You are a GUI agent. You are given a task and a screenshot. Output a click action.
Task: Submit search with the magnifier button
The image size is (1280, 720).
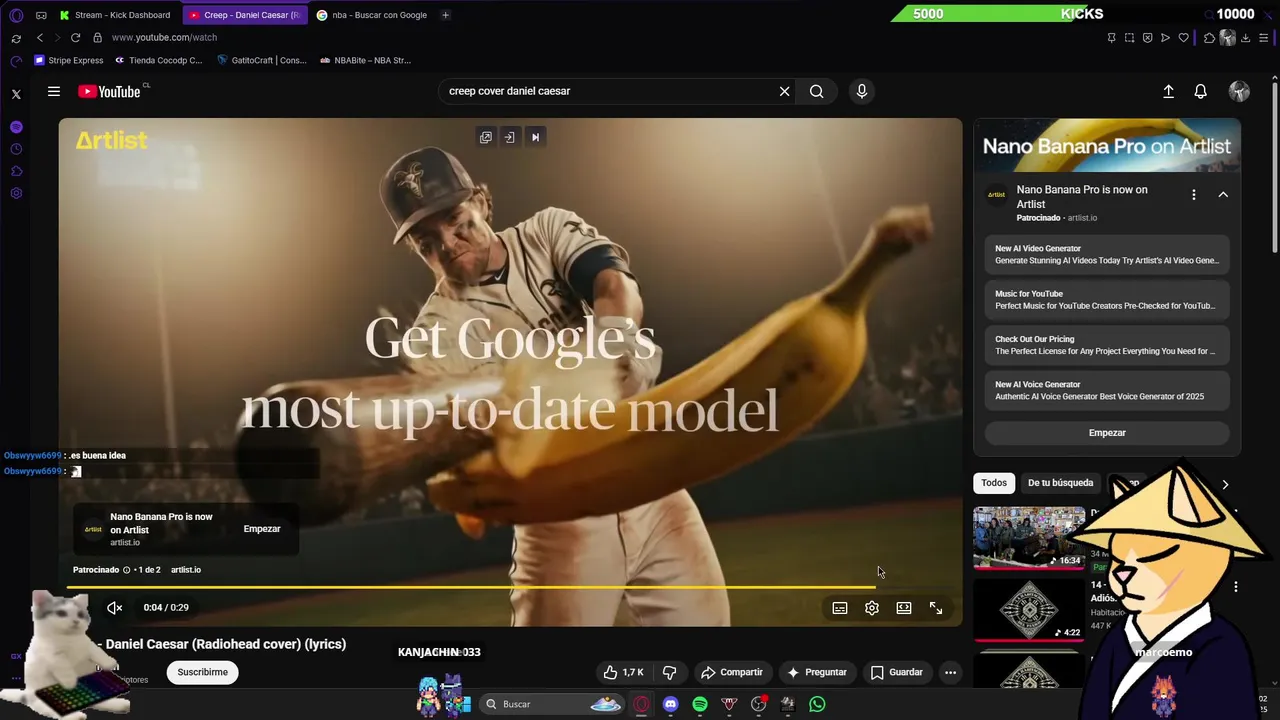(x=817, y=91)
